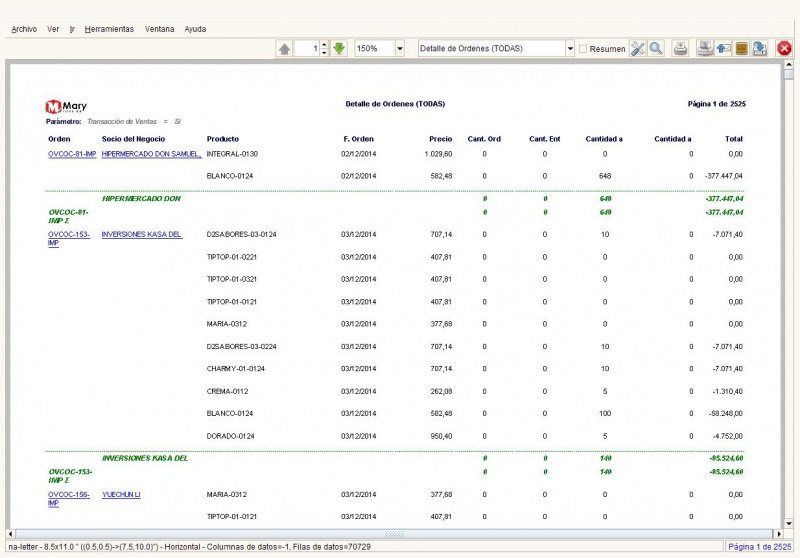Click the brown drawer export icon
800x558 pixels.
741,49
